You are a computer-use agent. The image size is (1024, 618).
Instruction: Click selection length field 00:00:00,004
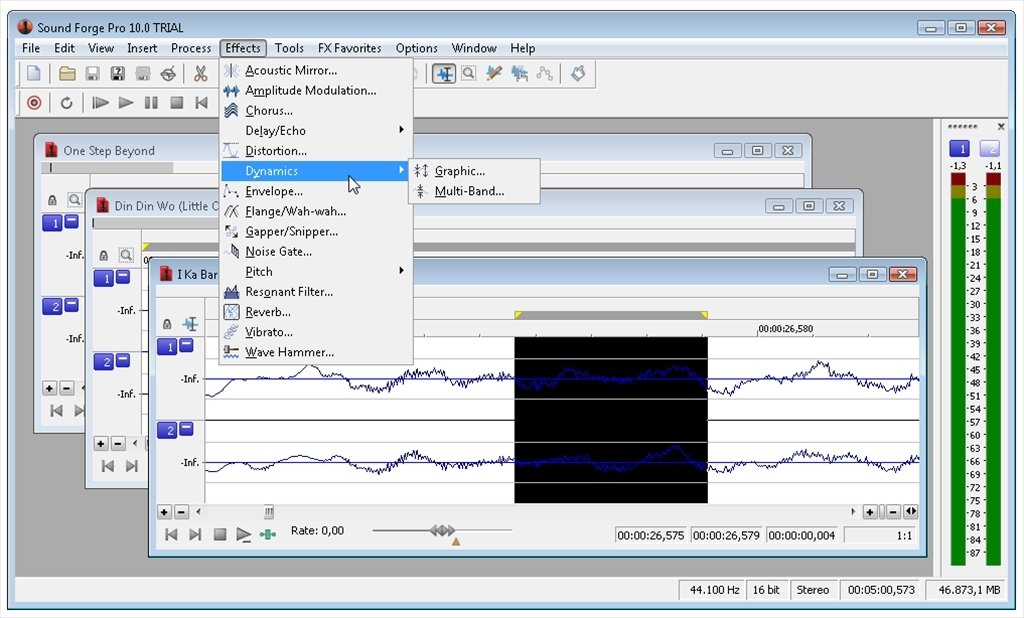801,536
